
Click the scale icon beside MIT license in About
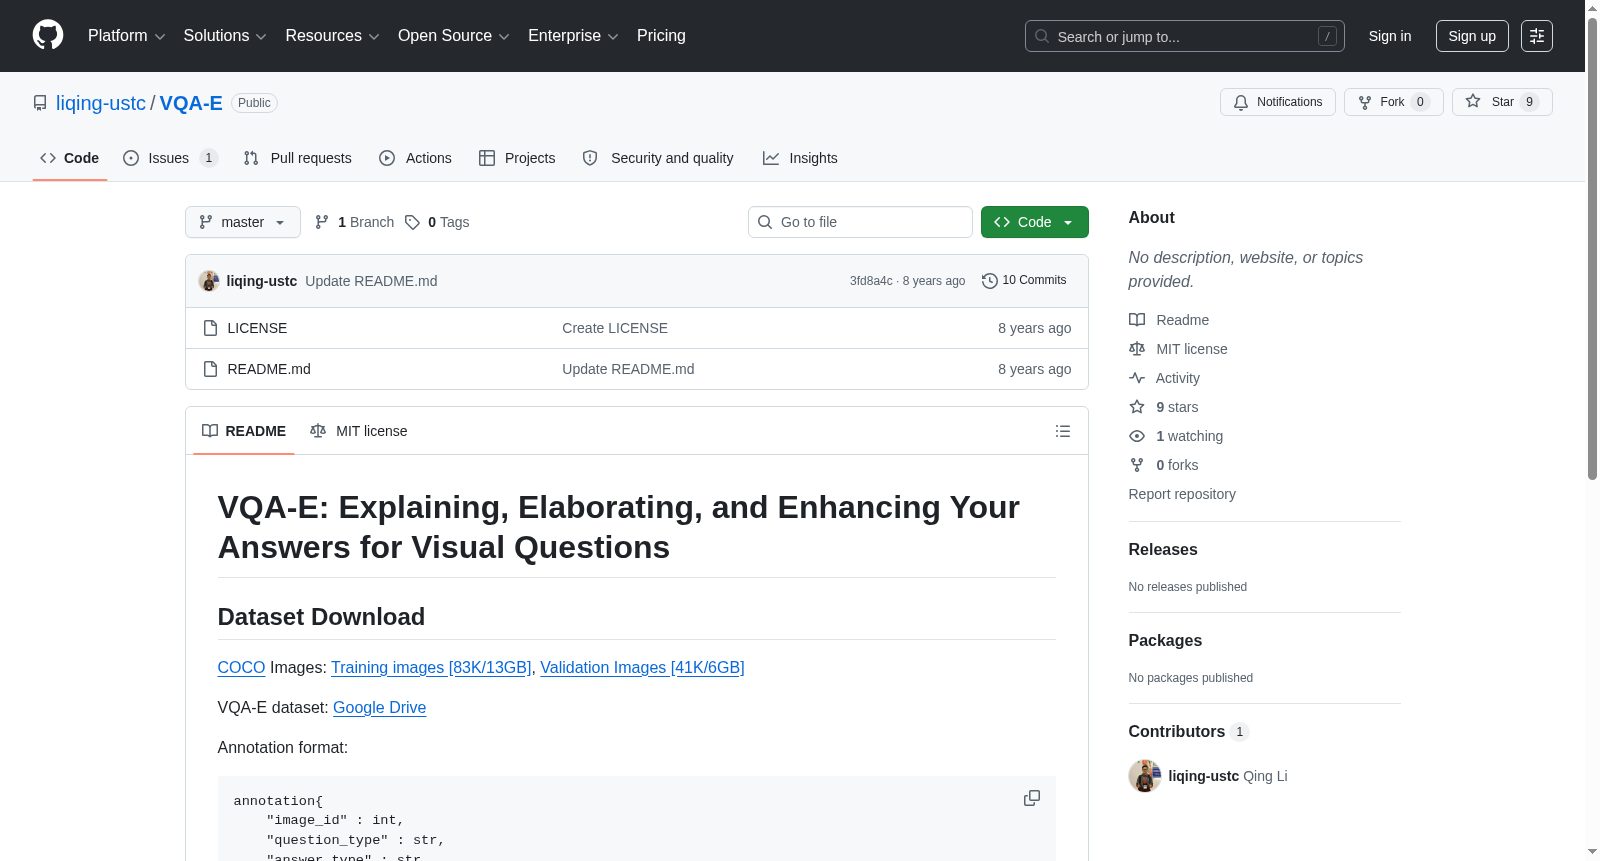[1137, 349]
